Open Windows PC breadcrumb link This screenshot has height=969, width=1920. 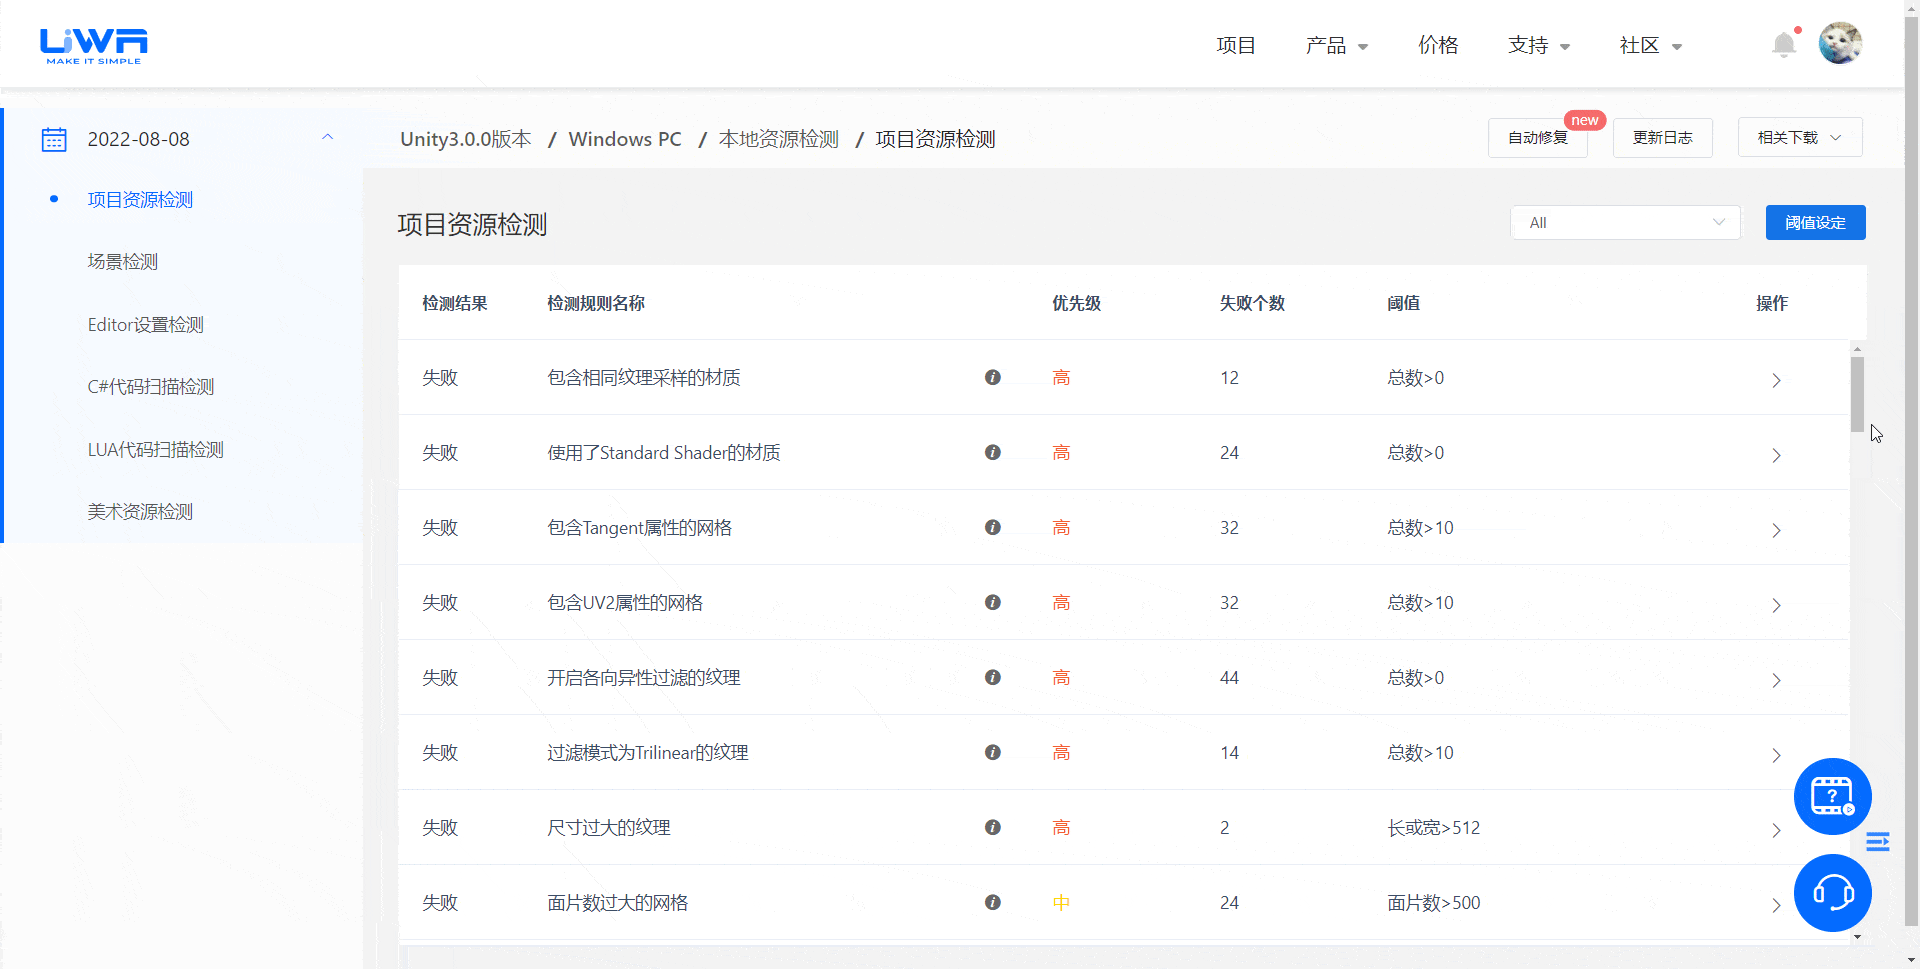coord(625,139)
